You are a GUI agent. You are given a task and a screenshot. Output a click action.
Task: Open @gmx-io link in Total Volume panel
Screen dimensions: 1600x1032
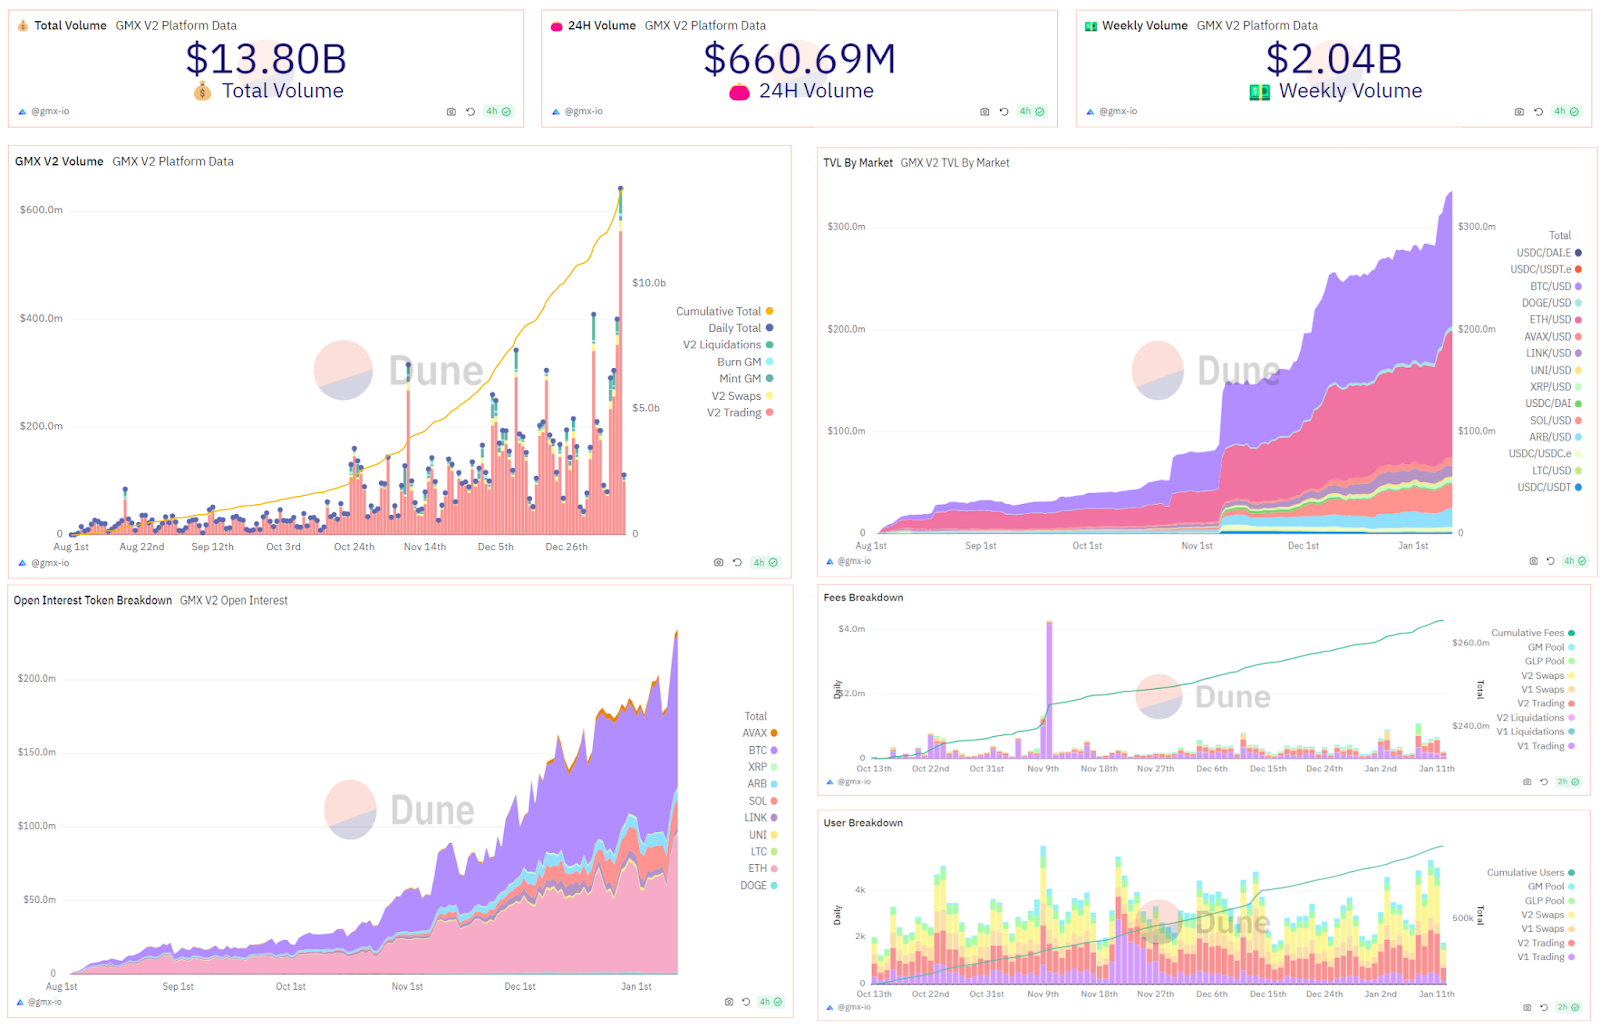click(50, 111)
